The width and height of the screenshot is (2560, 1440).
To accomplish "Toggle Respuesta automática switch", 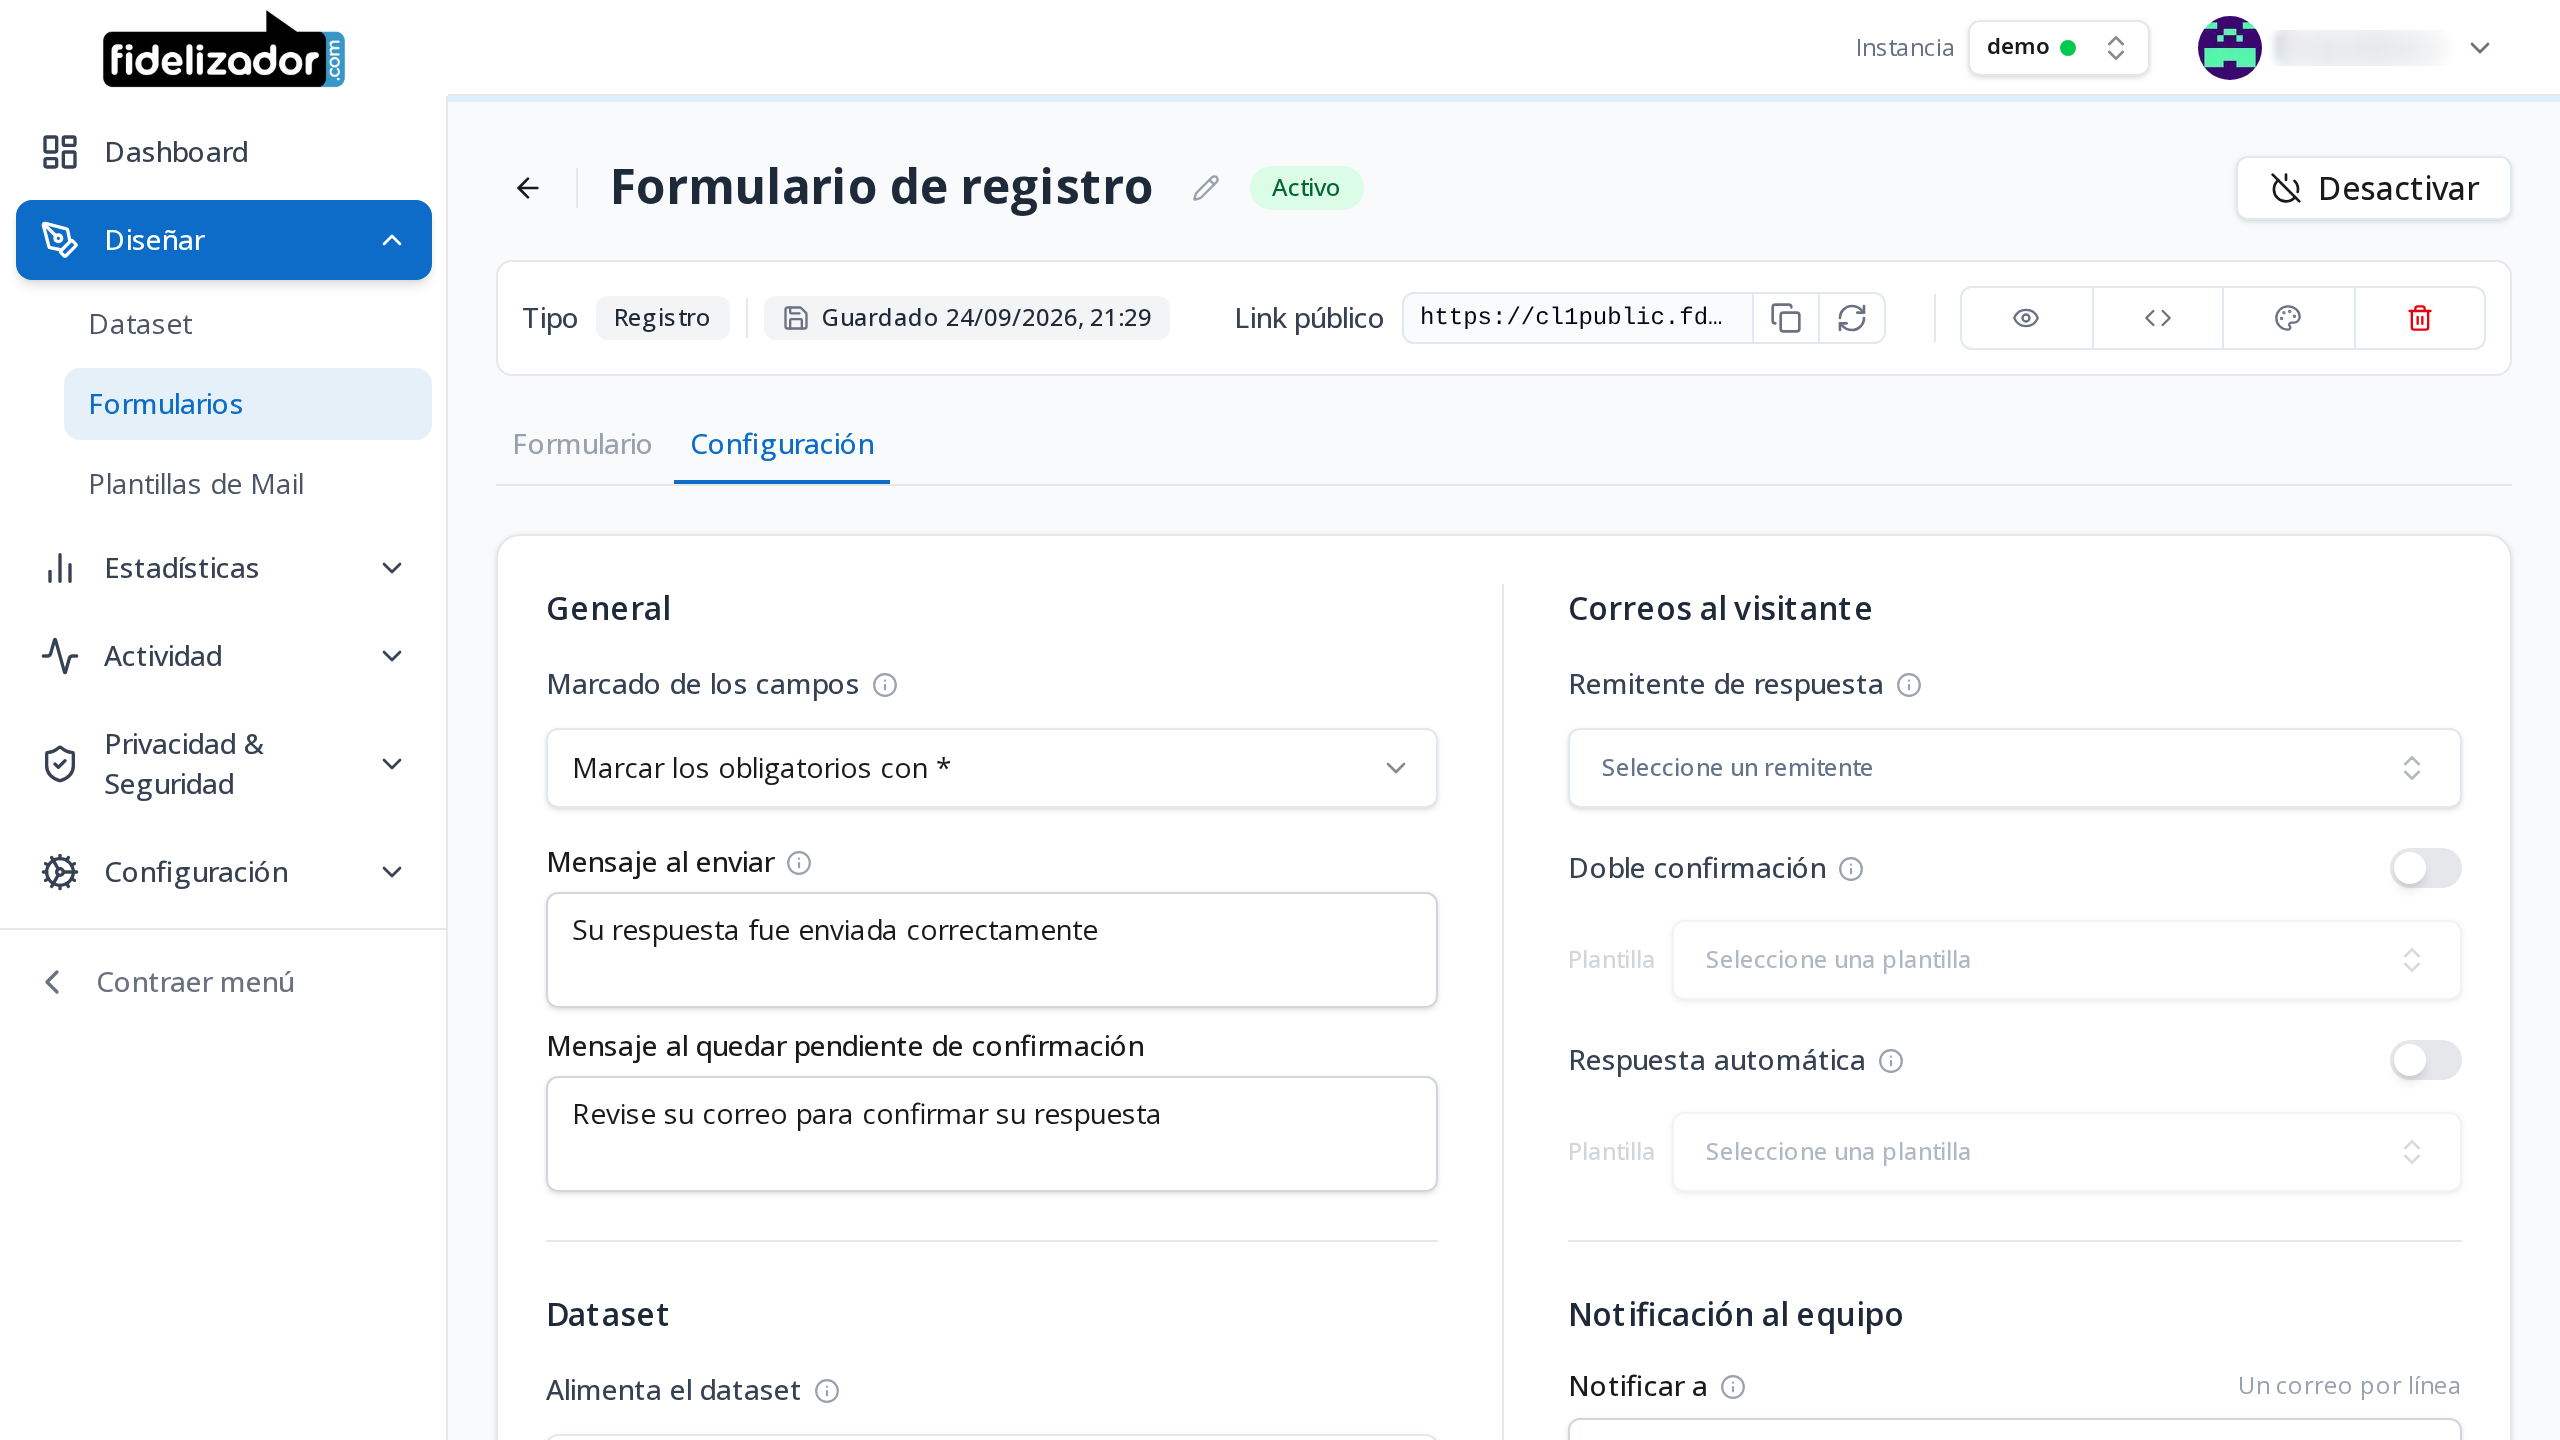I will pyautogui.click(x=2426, y=1060).
